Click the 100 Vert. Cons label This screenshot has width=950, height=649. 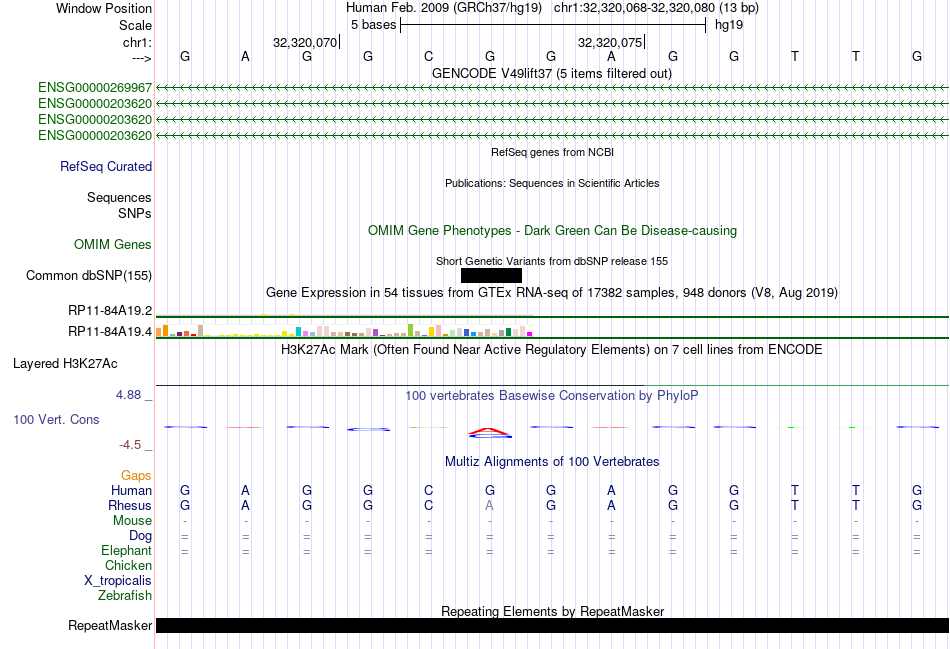(56, 419)
